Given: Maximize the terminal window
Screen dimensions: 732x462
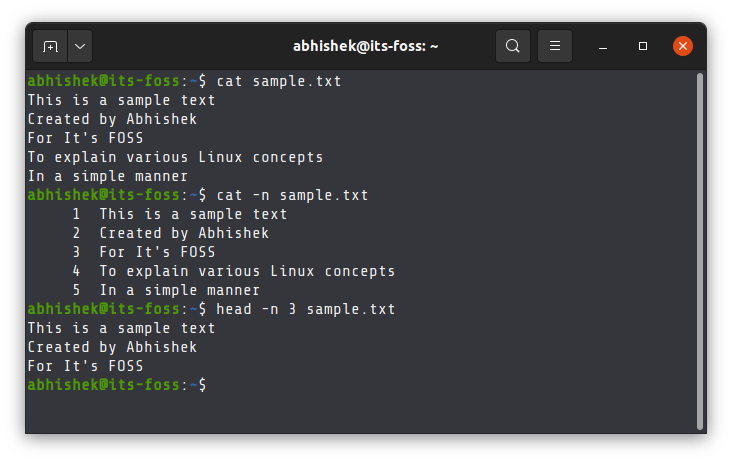Looking at the screenshot, I should 643,46.
